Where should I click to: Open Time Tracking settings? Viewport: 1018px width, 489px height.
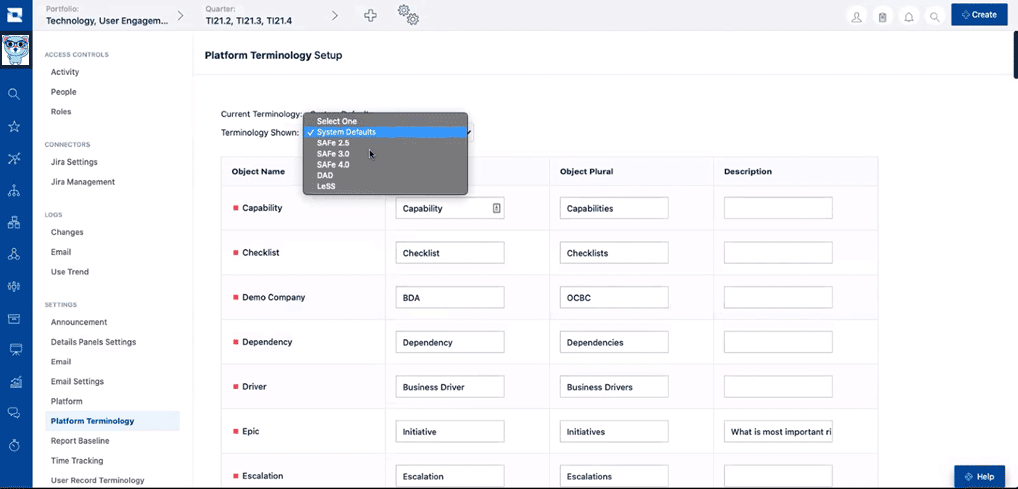coord(77,460)
